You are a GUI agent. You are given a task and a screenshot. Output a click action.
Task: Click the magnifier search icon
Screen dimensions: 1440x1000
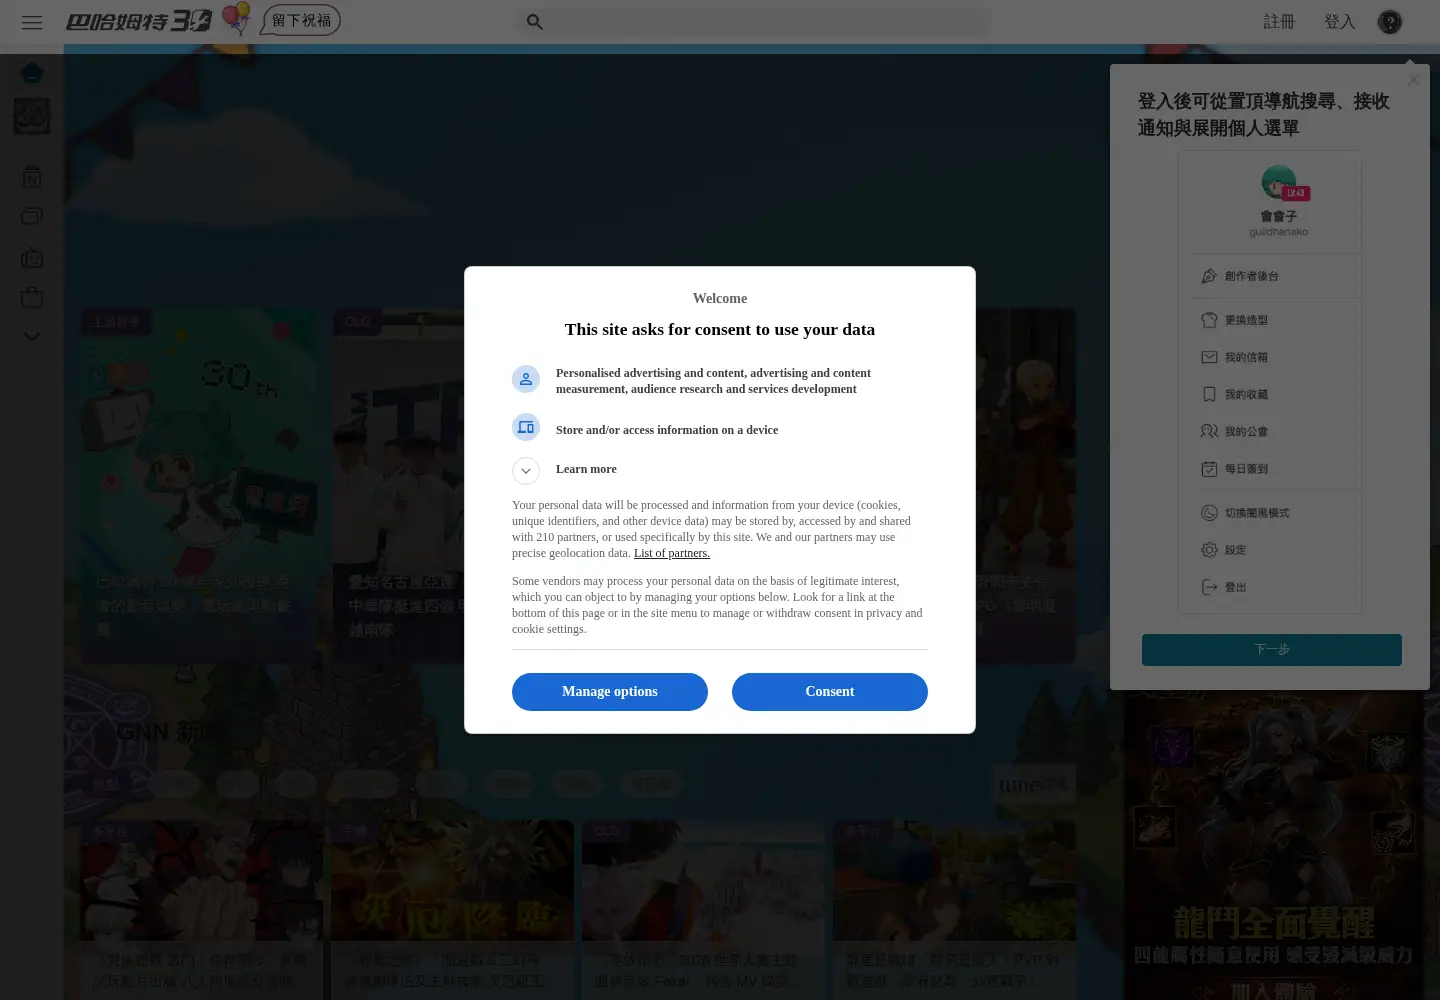[535, 22]
